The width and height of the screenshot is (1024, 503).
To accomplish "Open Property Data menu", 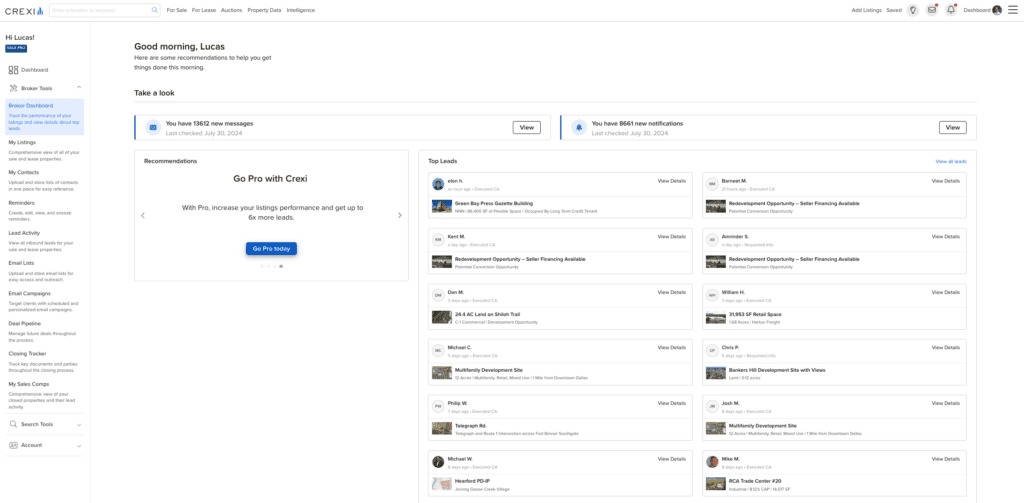I will [264, 10].
